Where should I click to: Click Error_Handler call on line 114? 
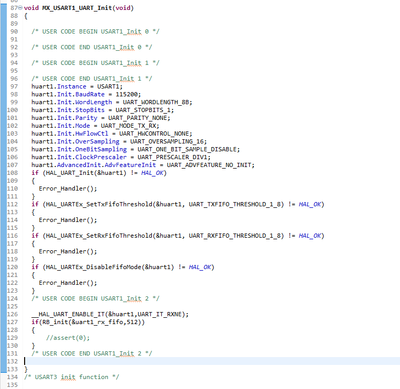click(68, 220)
